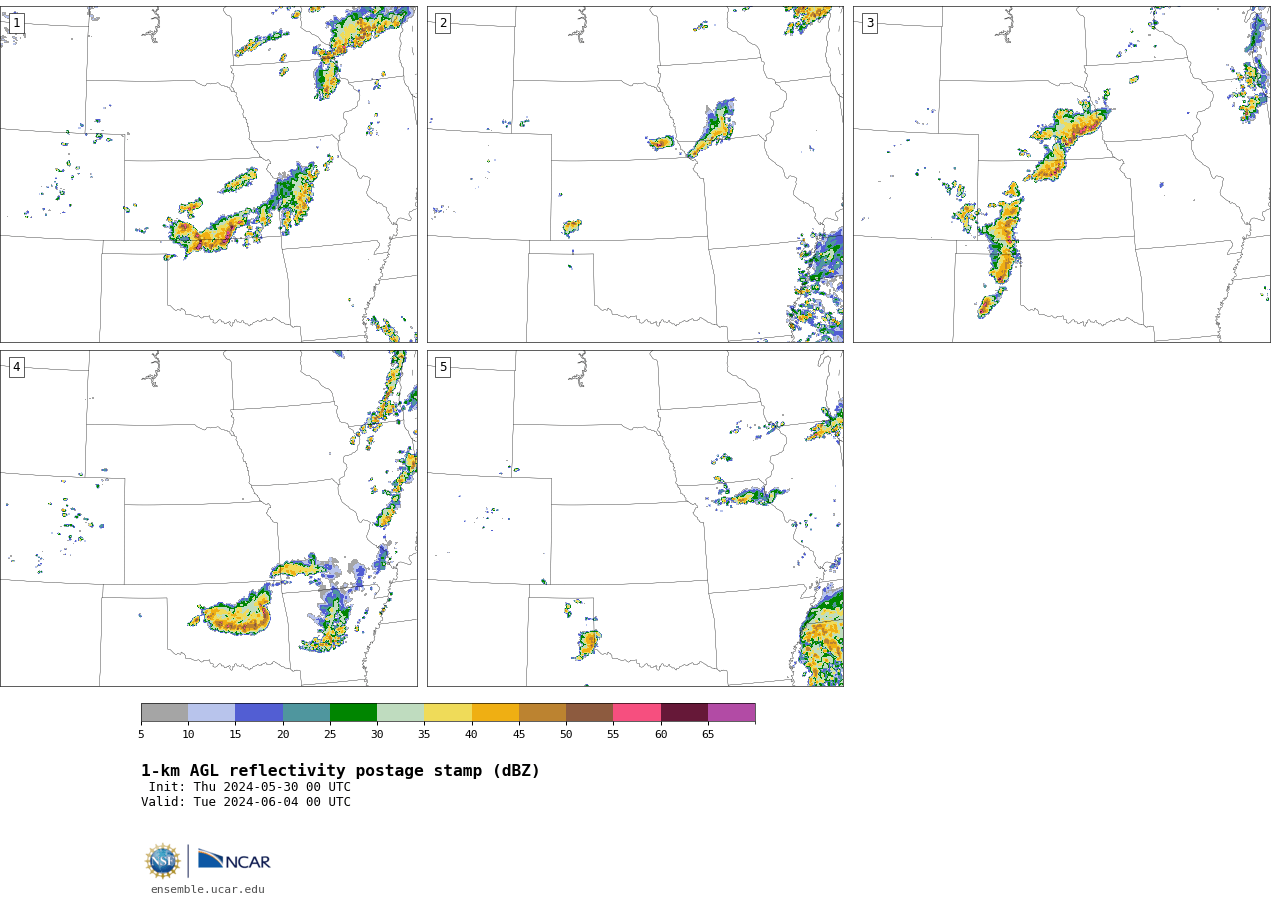Click the number label on panel 4
1280x901 pixels.
[x=16, y=367]
